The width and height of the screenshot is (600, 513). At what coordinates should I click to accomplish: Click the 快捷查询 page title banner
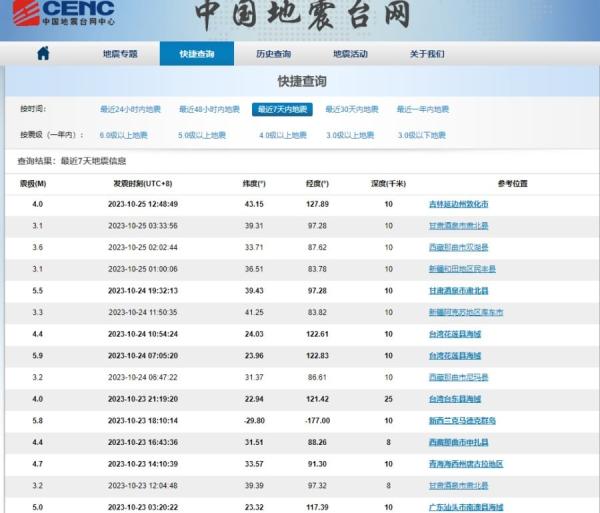[x=302, y=81]
